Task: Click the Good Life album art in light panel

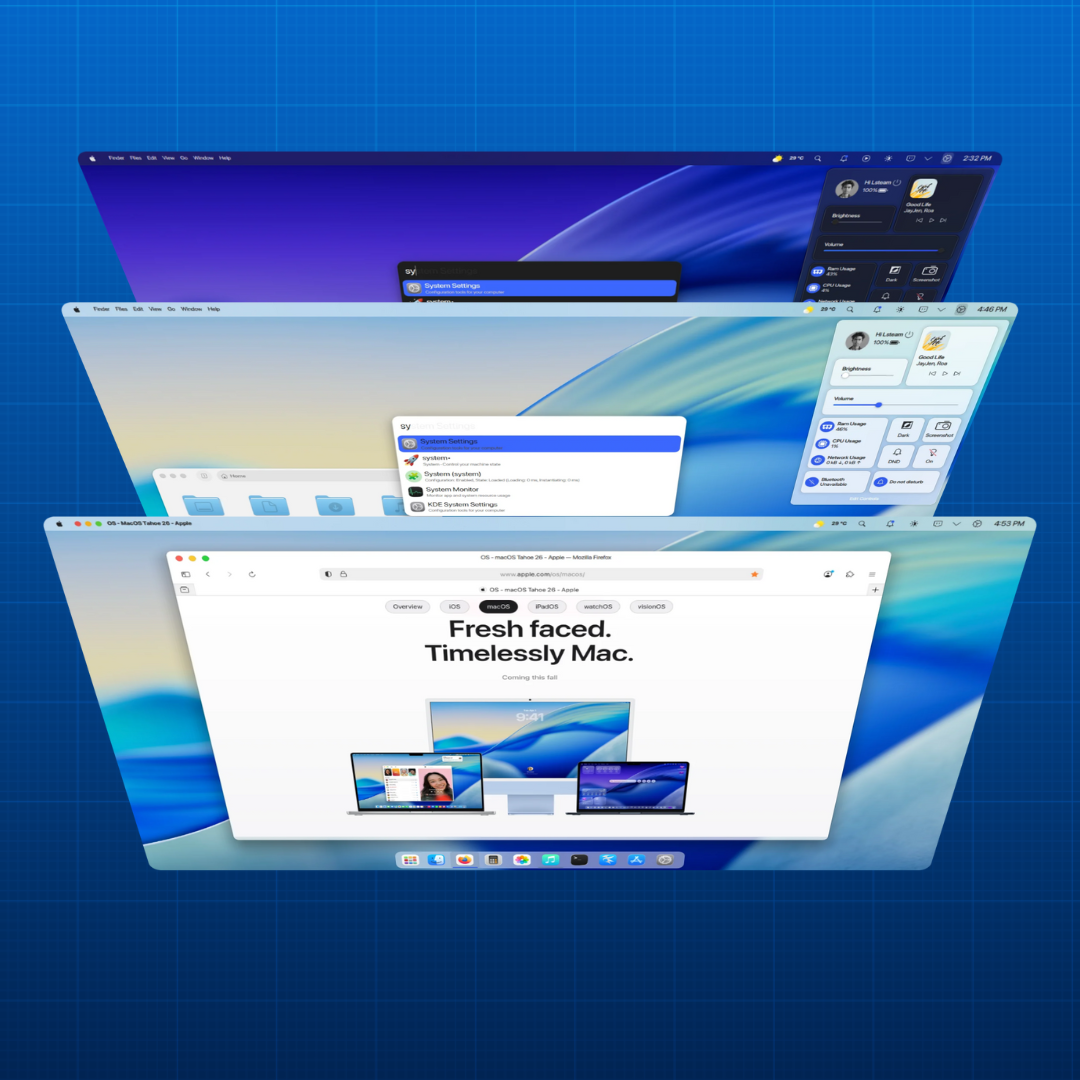Action: click(936, 340)
